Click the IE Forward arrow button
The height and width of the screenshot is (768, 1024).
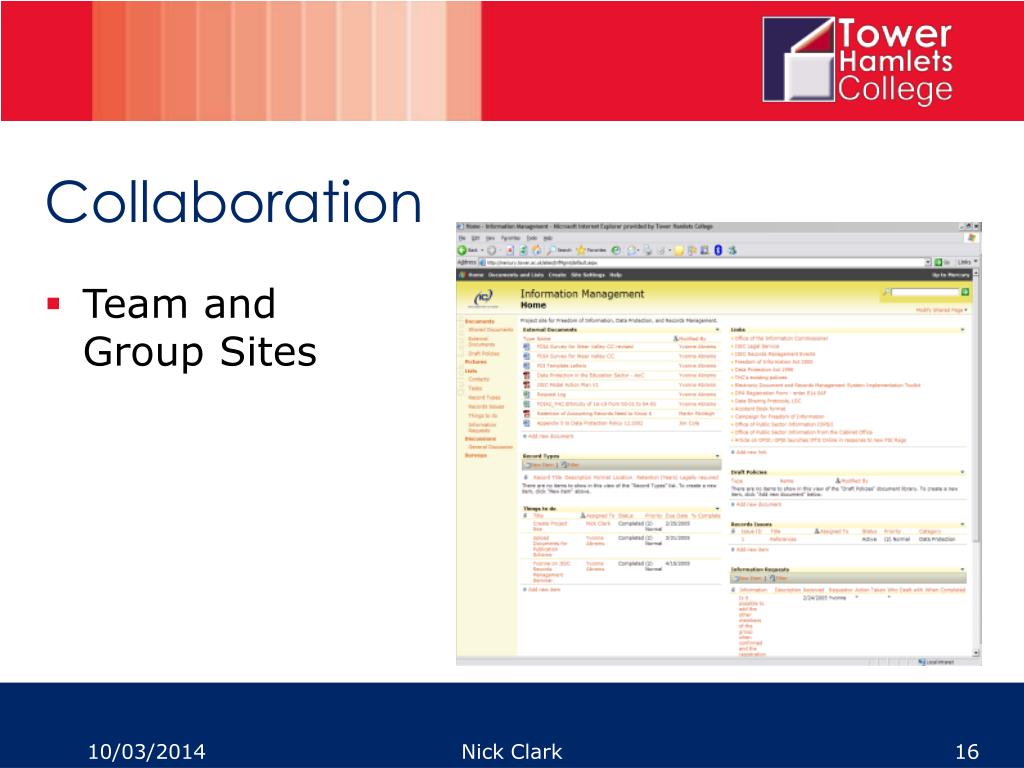492,250
